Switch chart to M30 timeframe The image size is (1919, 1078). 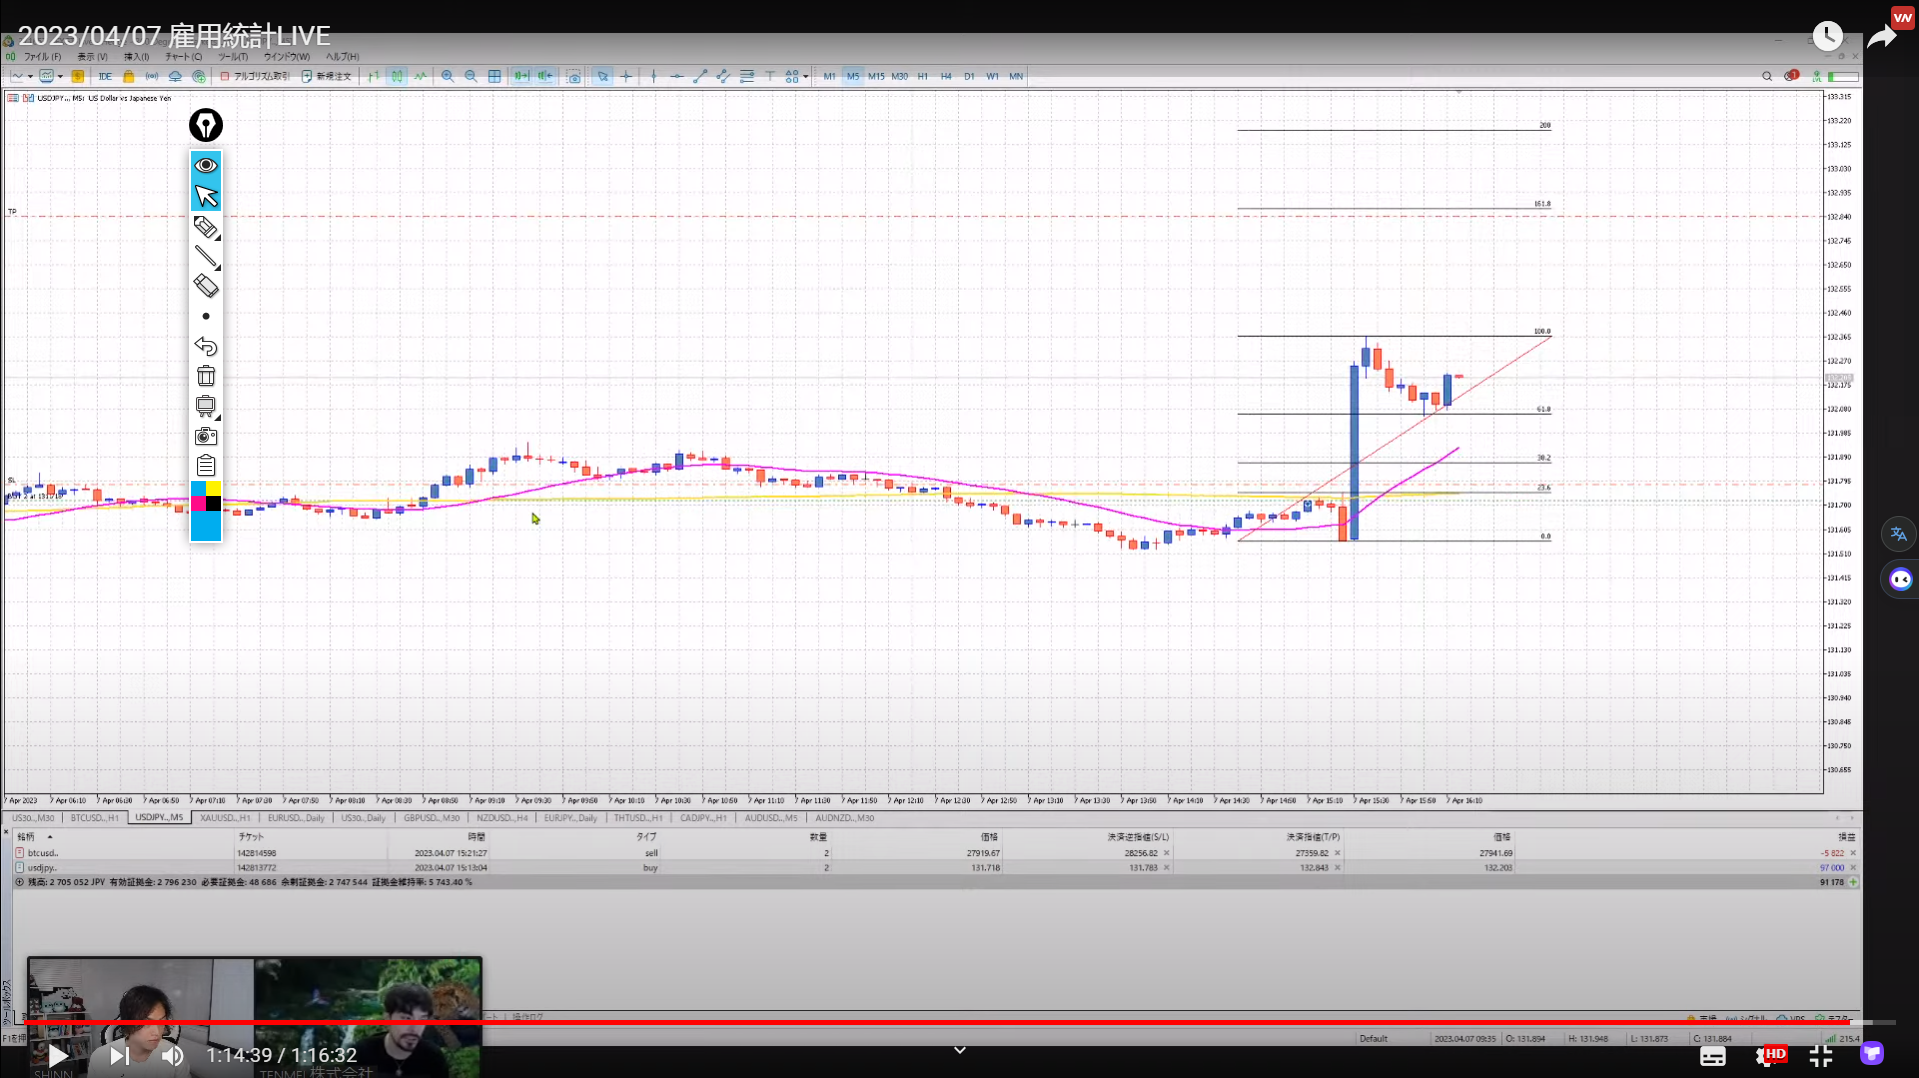[x=900, y=76]
